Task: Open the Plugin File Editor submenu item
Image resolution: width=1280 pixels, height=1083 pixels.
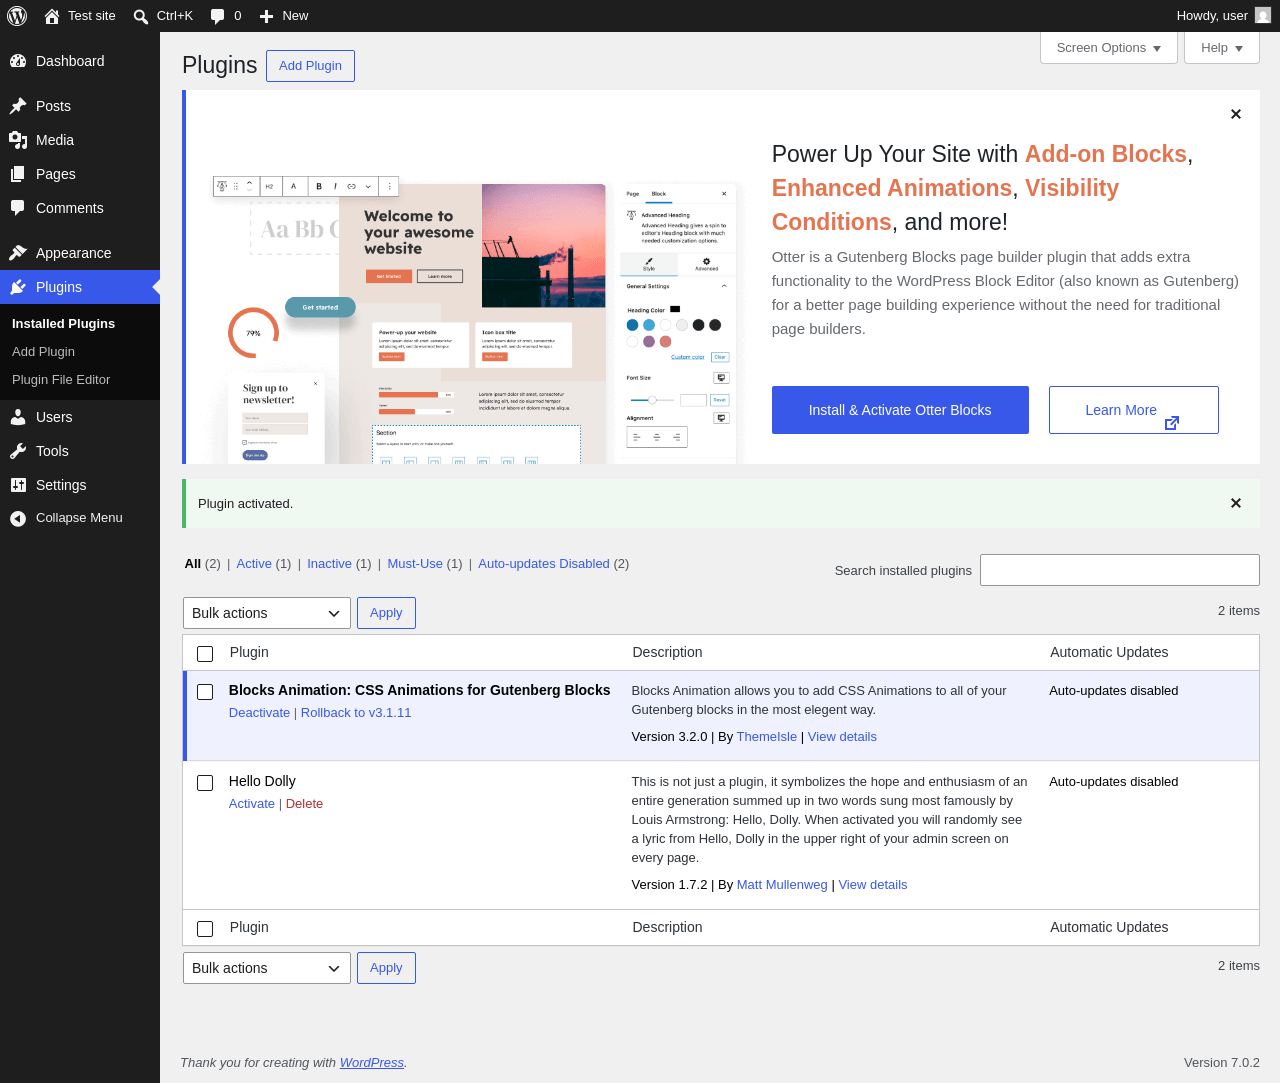Action: tap(61, 380)
